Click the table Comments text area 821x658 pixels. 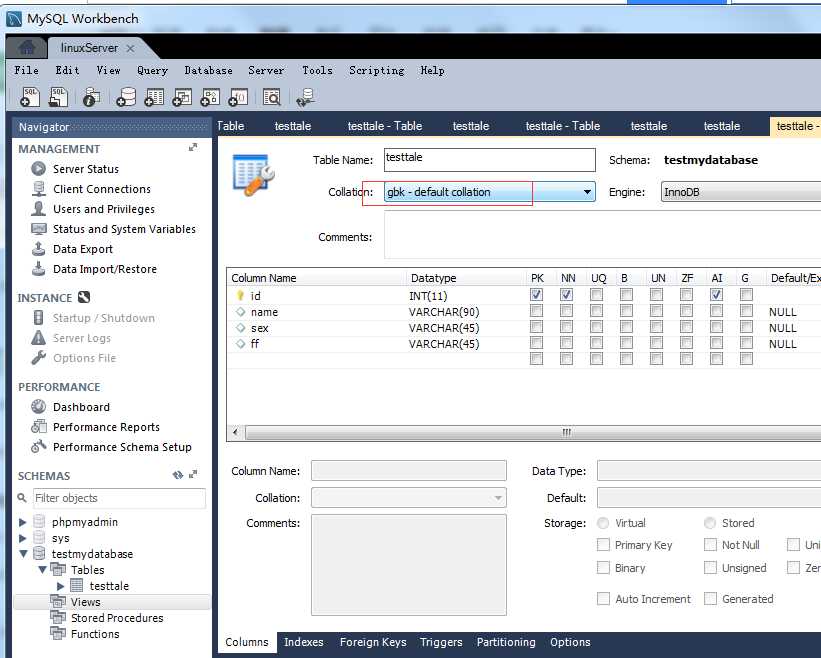pos(602,235)
